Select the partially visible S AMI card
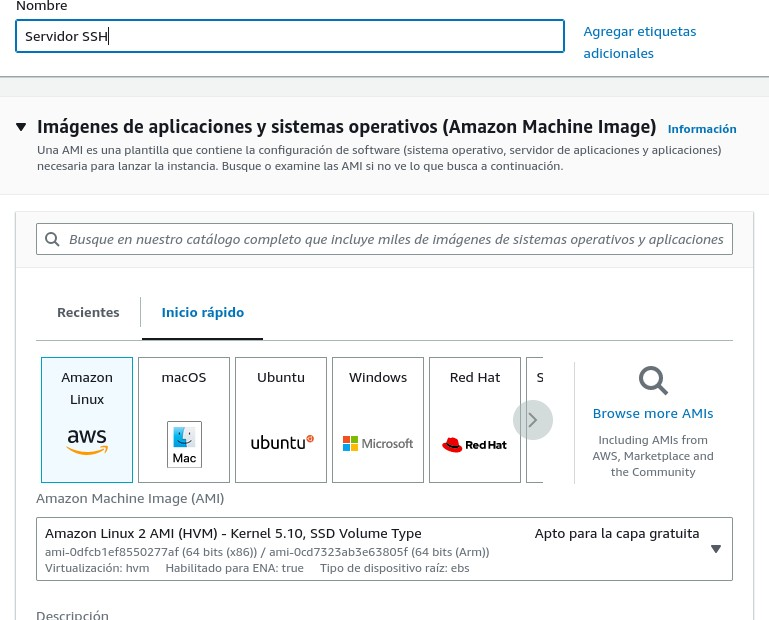This screenshot has height=620, width=769. point(535,420)
